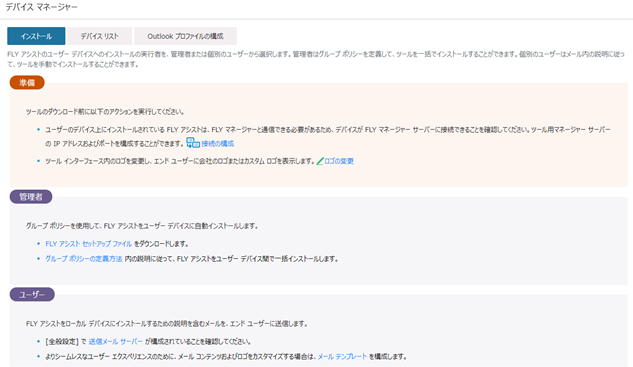Open the 送信メール サーバー link
The height and width of the screenshot is (367, 633).
coord(115,342)
